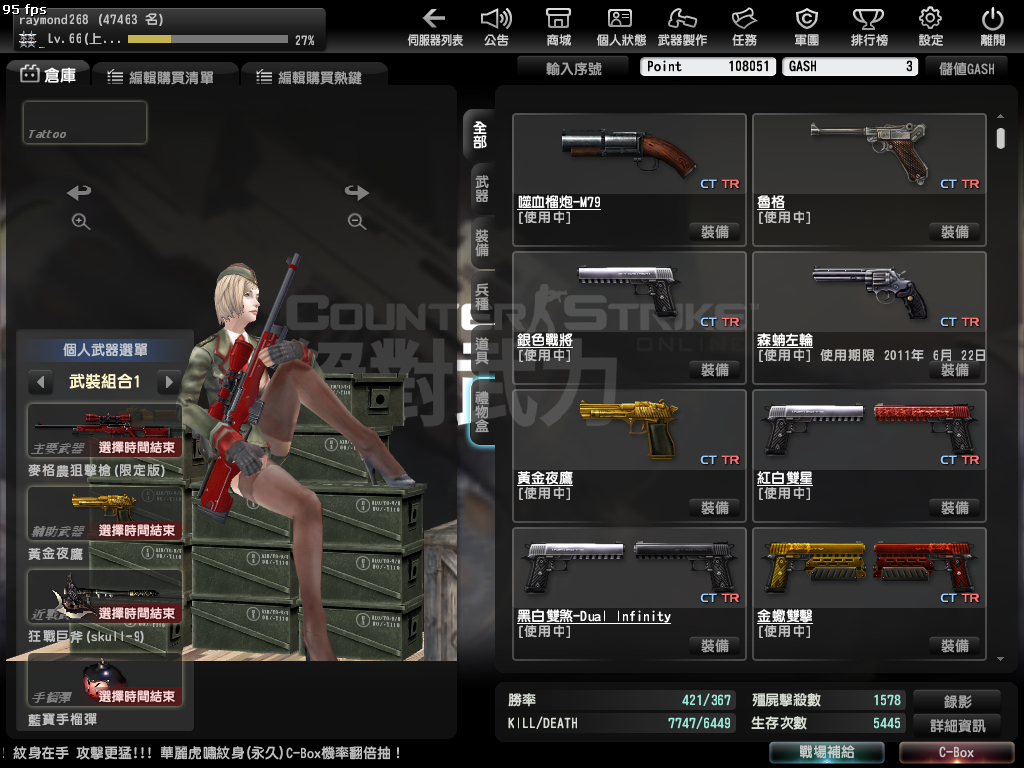The width and height of the screenshot is (1024, 768).
Task: Open the 軍團 clan shield icon
Action: pyautogui.click(x=807, y=27)
